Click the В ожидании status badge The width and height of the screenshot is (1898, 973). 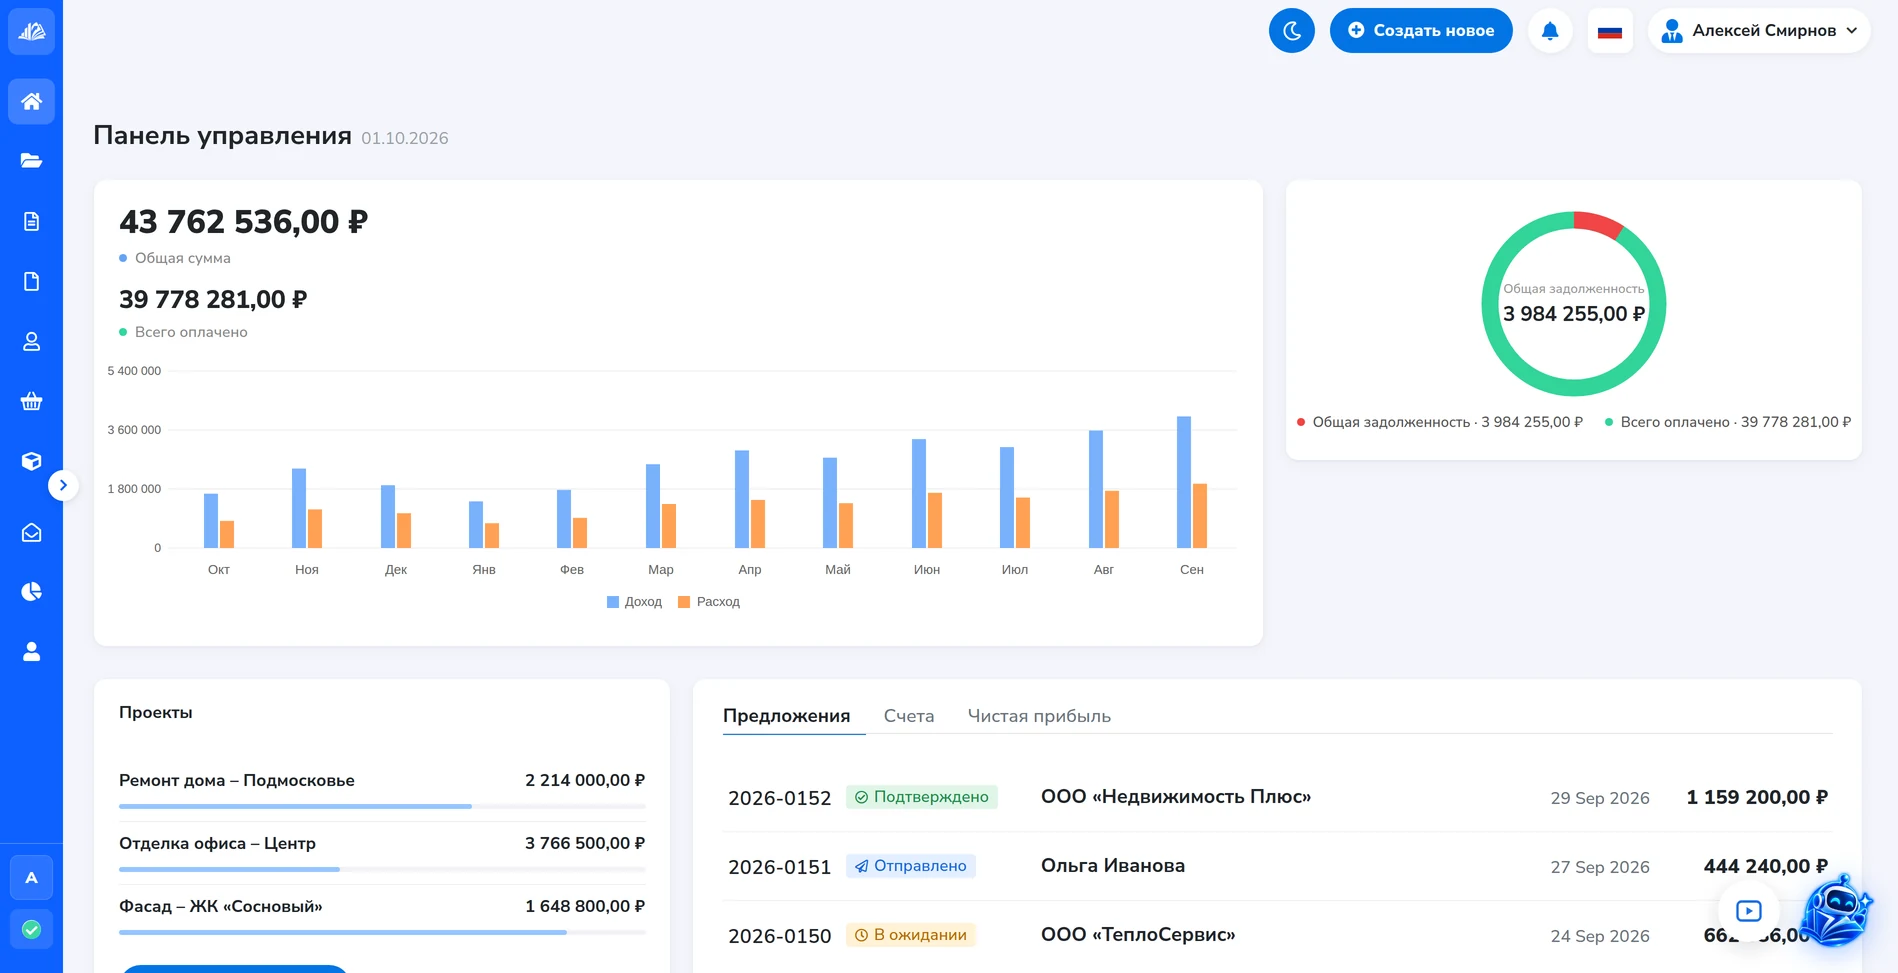911,935
